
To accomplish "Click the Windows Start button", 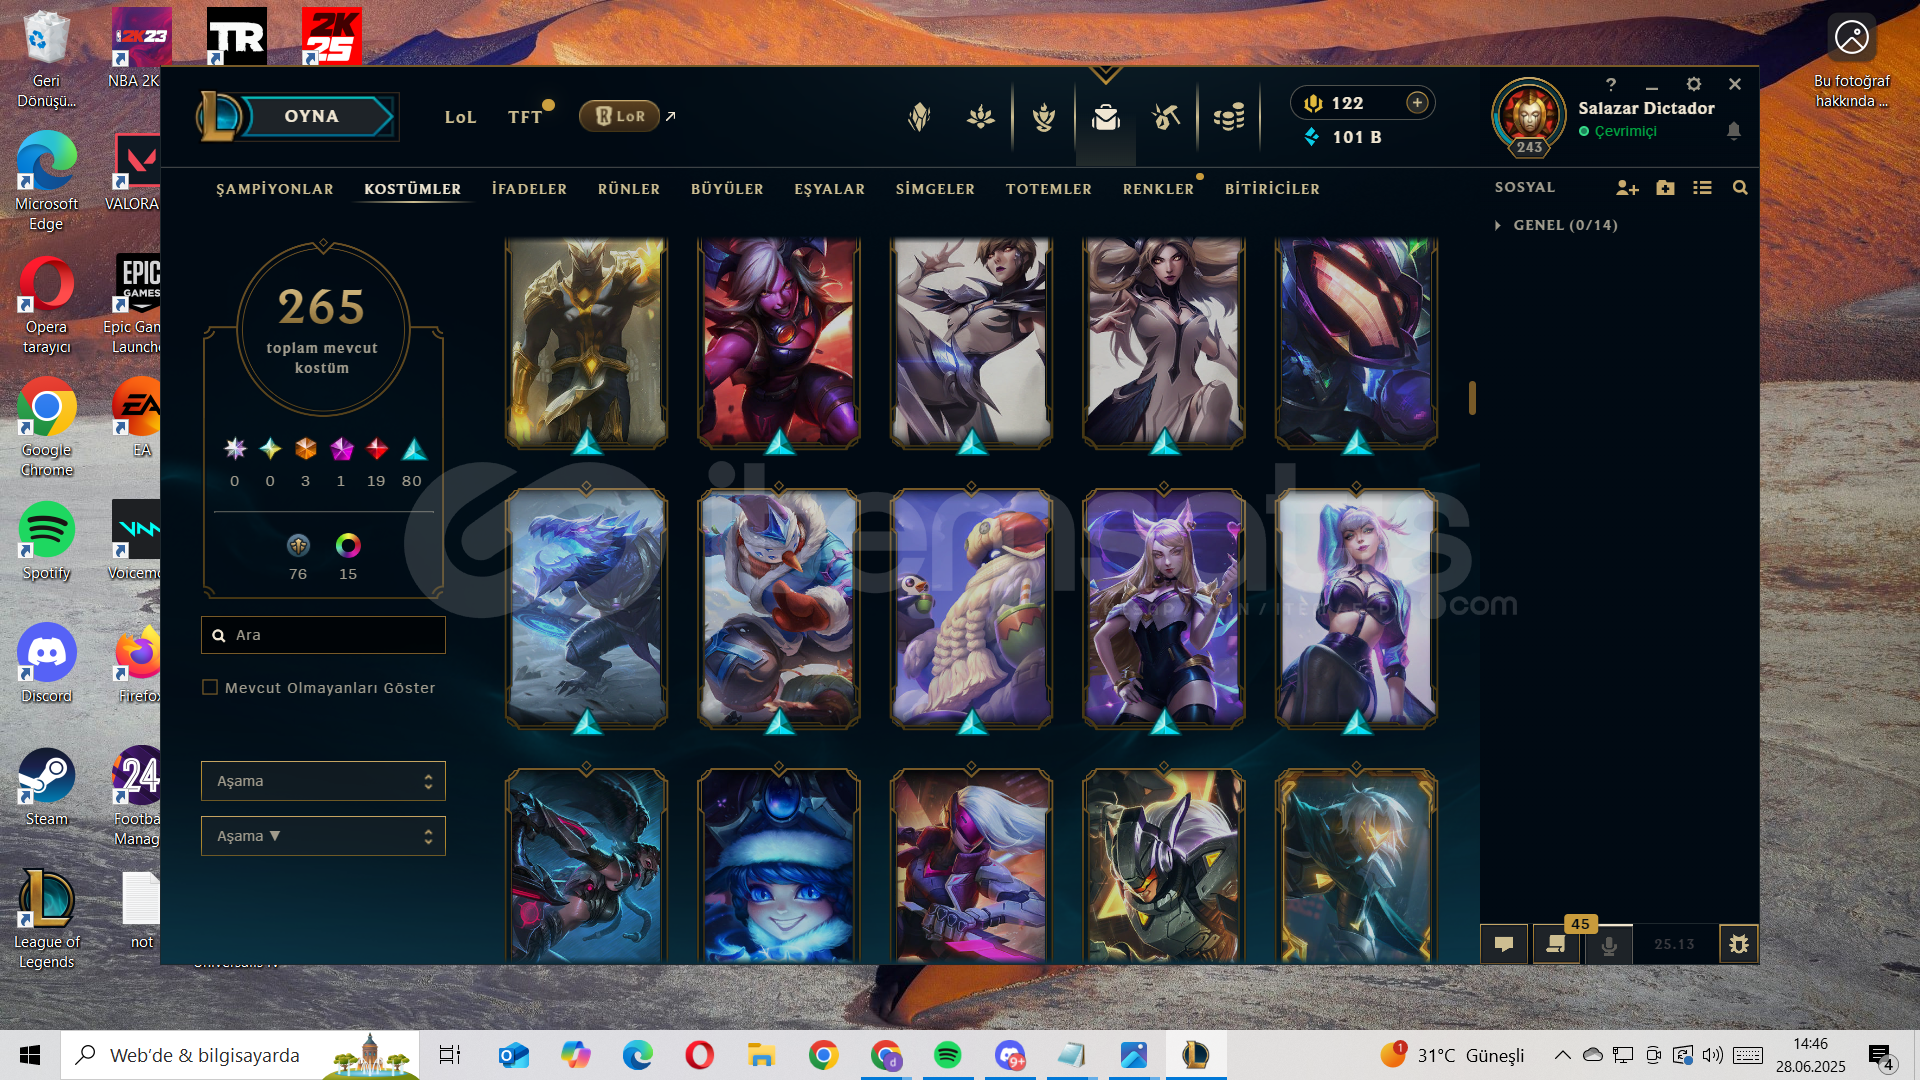I will (30, 1055).
